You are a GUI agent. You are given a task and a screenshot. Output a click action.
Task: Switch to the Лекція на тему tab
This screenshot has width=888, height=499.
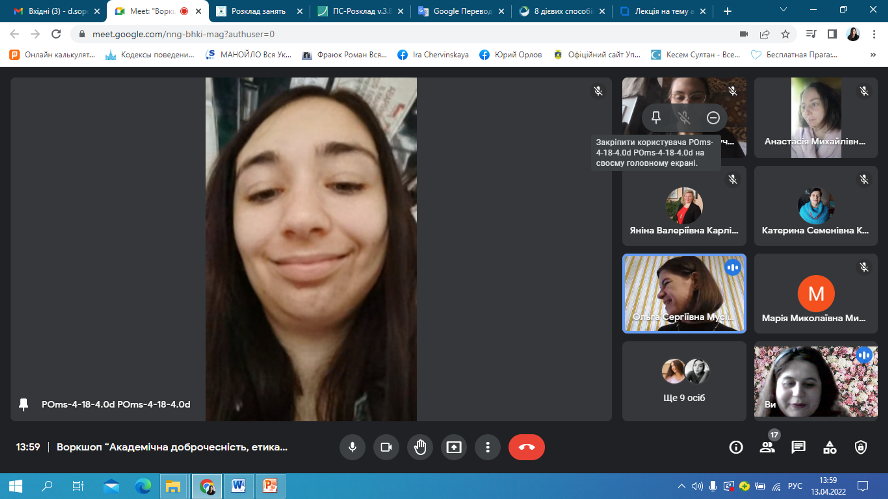tap(663, 11)
